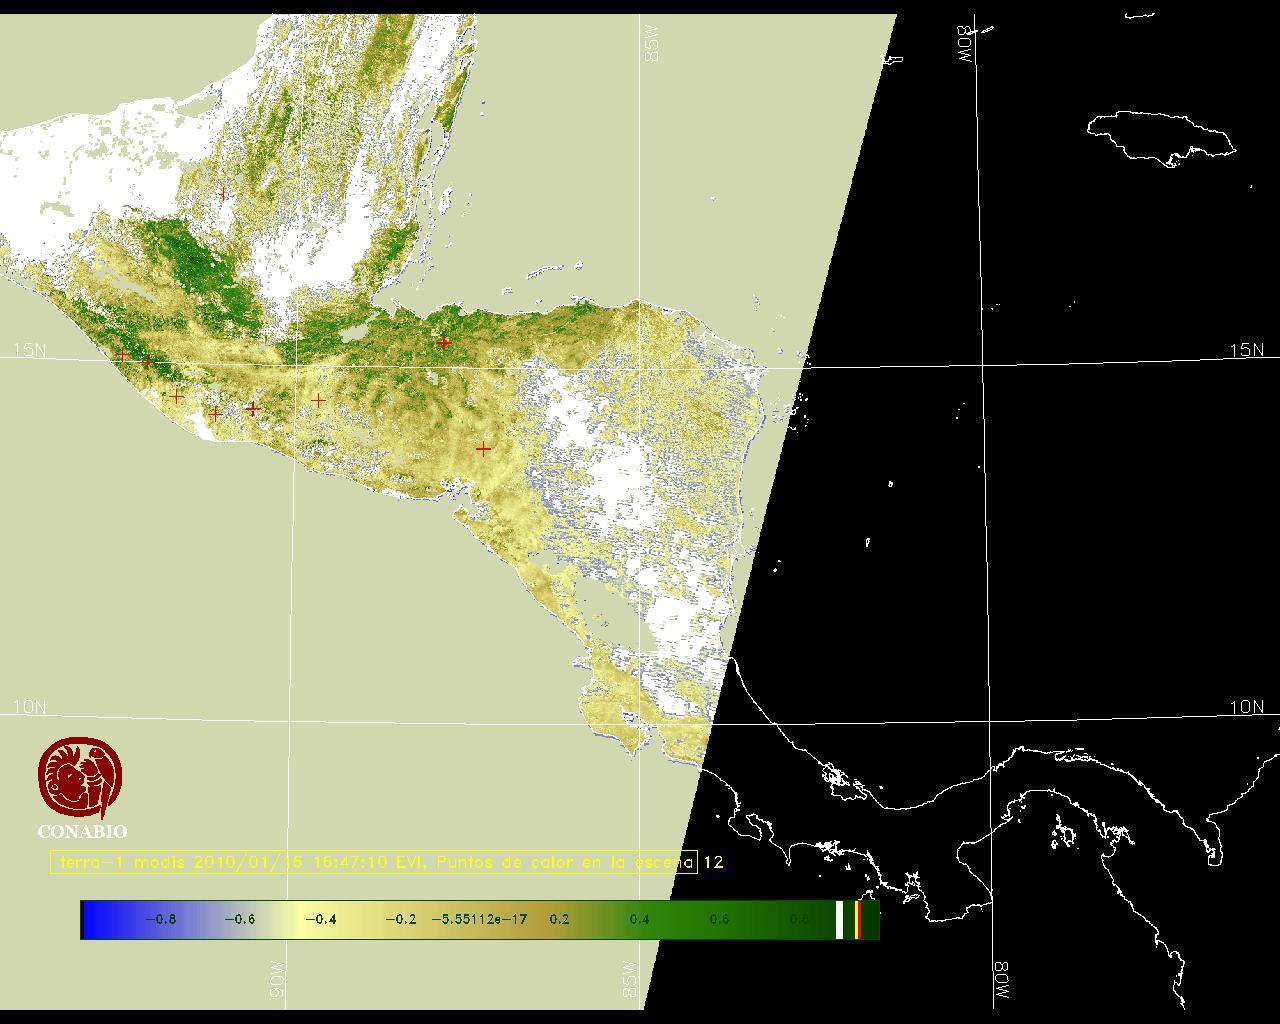Pick the red cross marker near Honduras north coast
This screenshot has width=1280, height=1024.
point(443,343)
